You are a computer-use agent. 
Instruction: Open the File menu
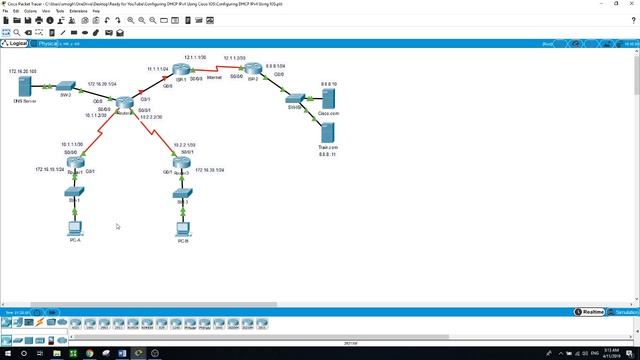coord(5,11)
